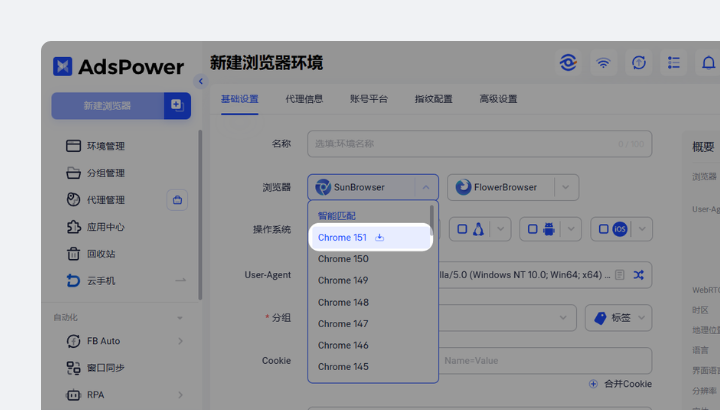The height and width of the screenshot is (410, 720).
Task: Switch to 代理信息 tab
Action: coord(304,99)
